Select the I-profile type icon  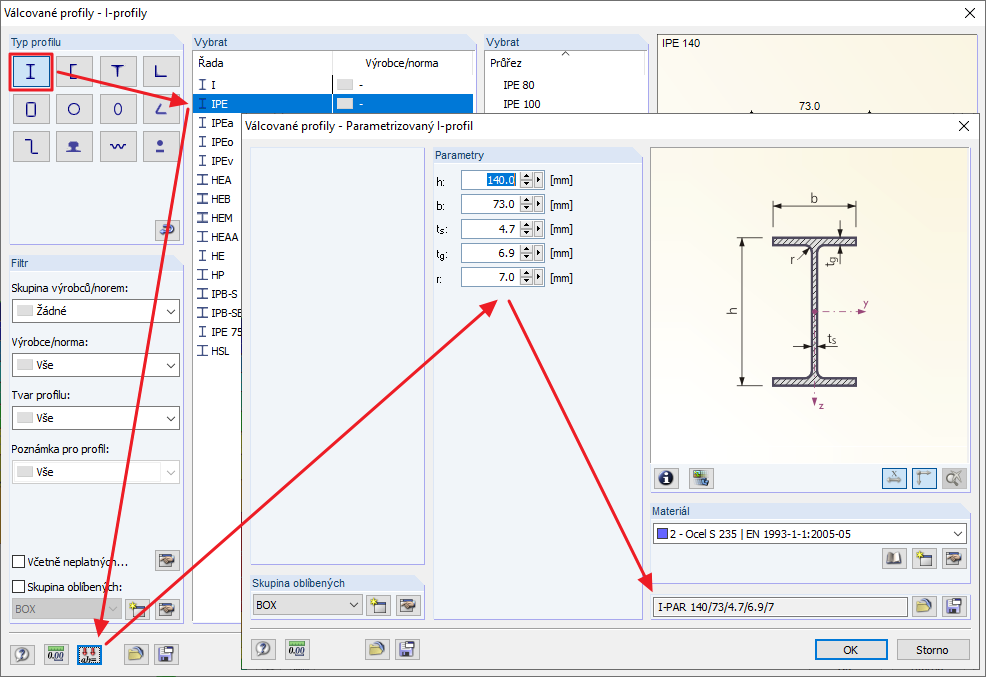pyautogui.click(x=30, y=72)
